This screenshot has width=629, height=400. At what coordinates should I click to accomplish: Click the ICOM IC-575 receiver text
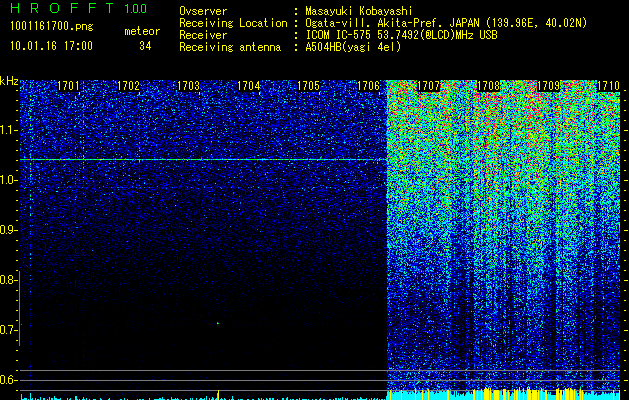(401, 35)
